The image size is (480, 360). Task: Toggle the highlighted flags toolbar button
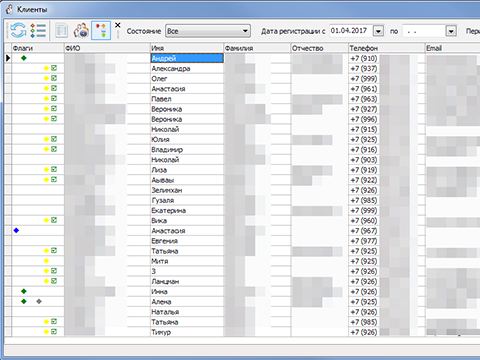(x=101, y=30)
